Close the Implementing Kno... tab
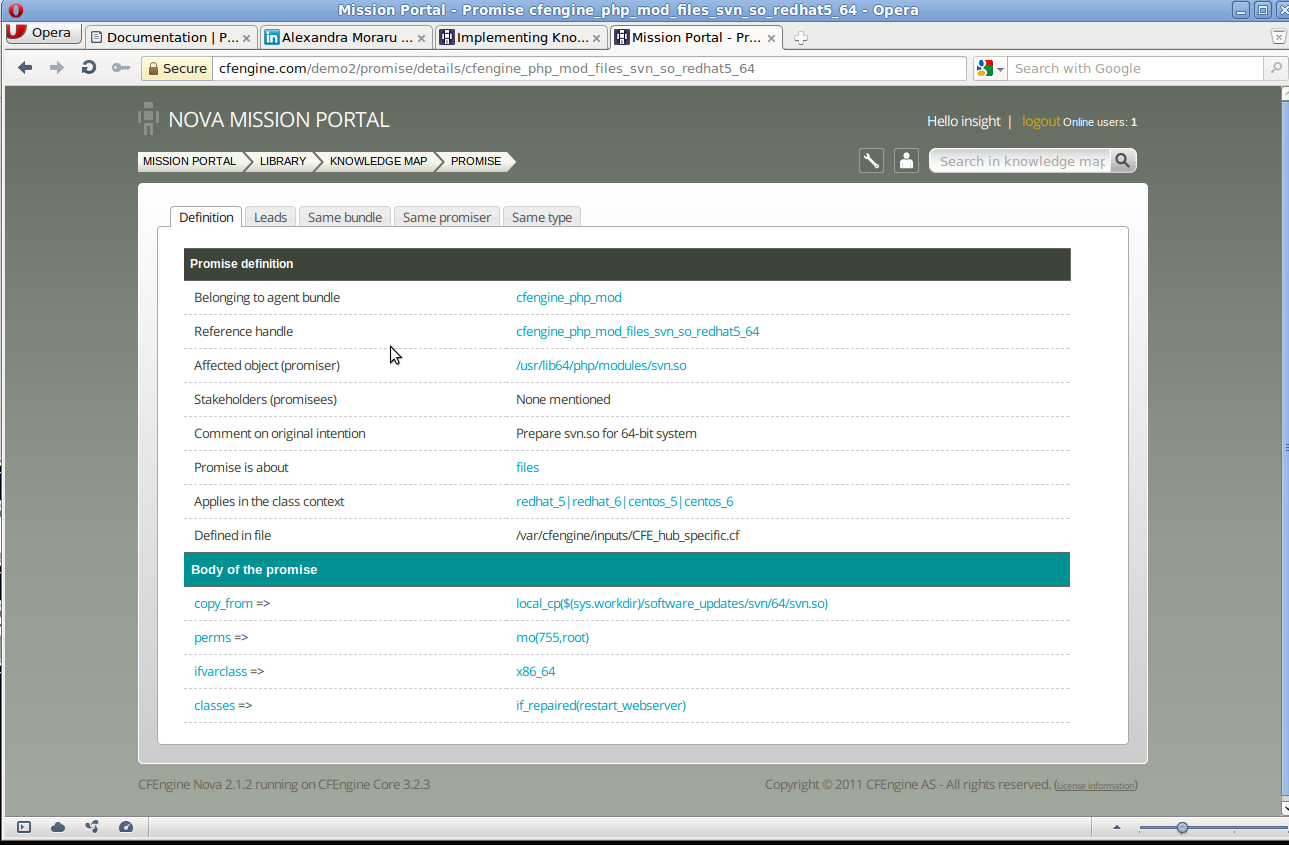This screenshot has height=845, width=1289. [597, 38]
